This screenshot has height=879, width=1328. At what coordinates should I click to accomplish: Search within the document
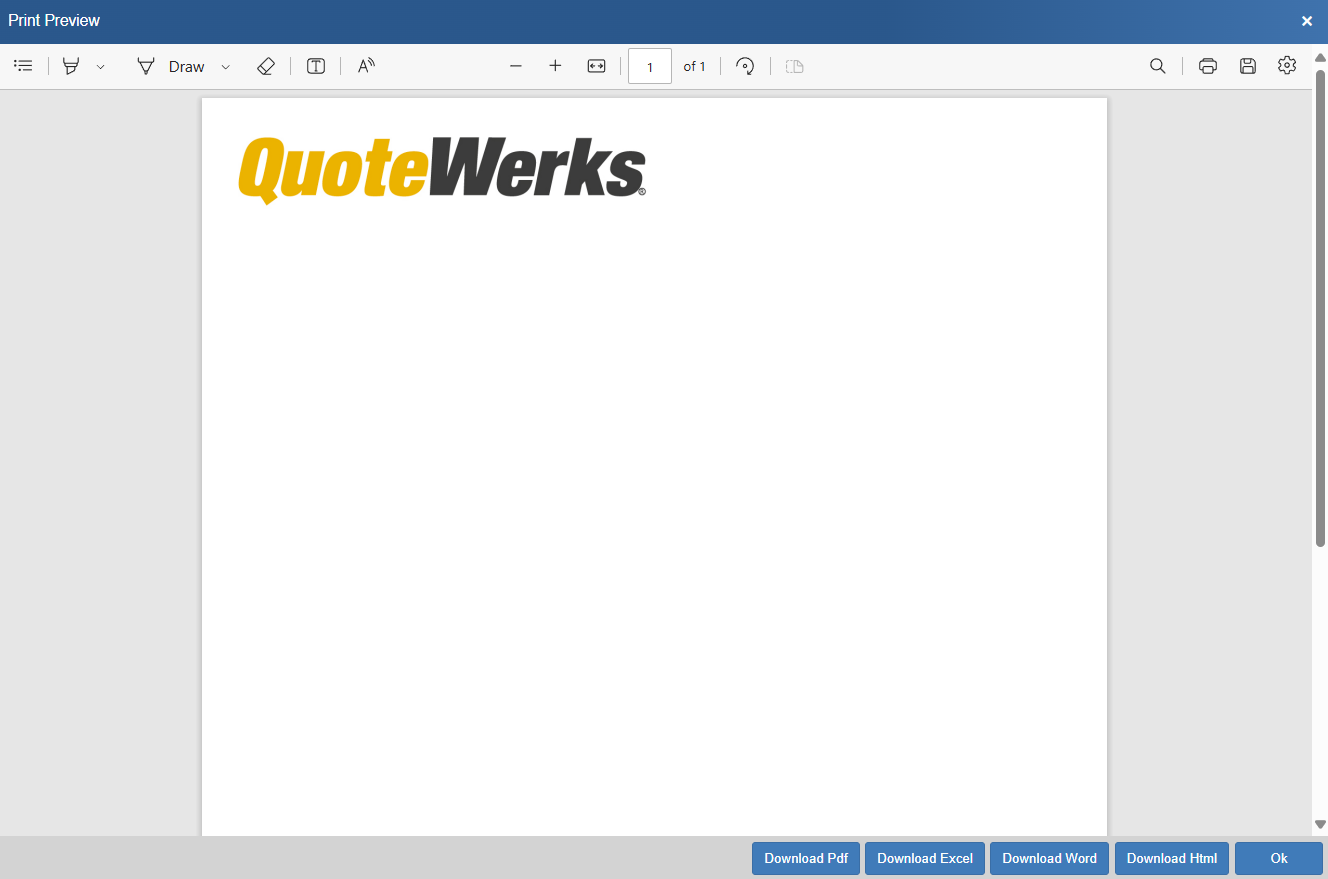1157,66
